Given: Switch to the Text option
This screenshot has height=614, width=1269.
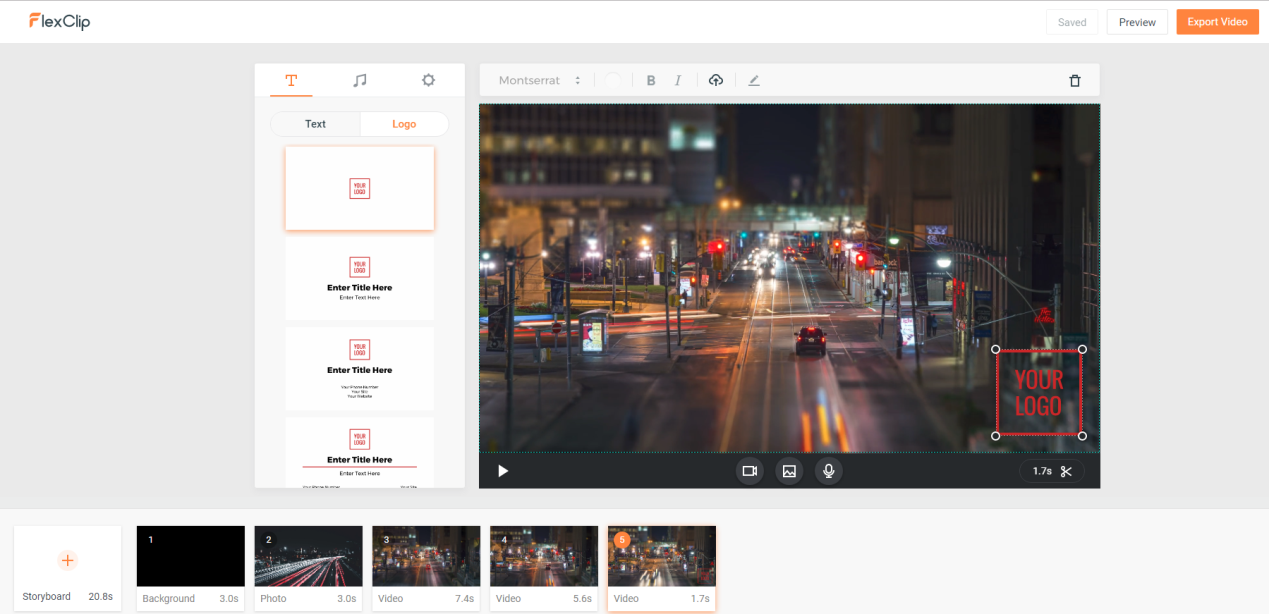Looking at the screenshot, I should [315, 124].
